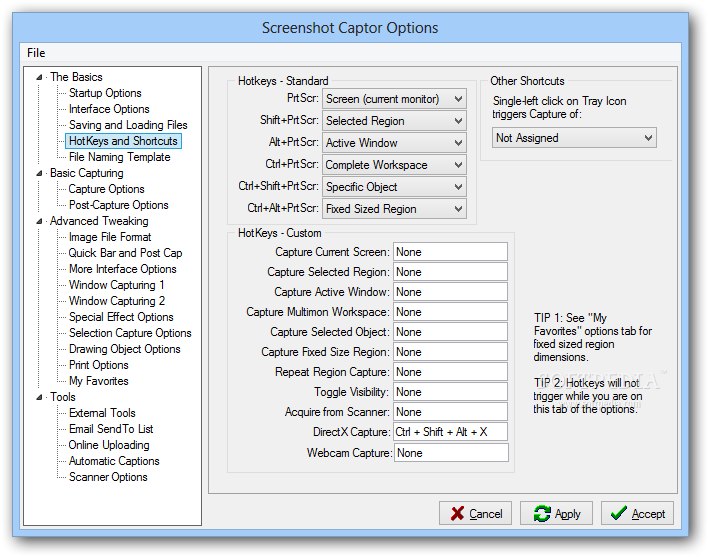Select Automatic Captions tree item
This screenshot has width=709, height=557.
(x=114, y=461)
